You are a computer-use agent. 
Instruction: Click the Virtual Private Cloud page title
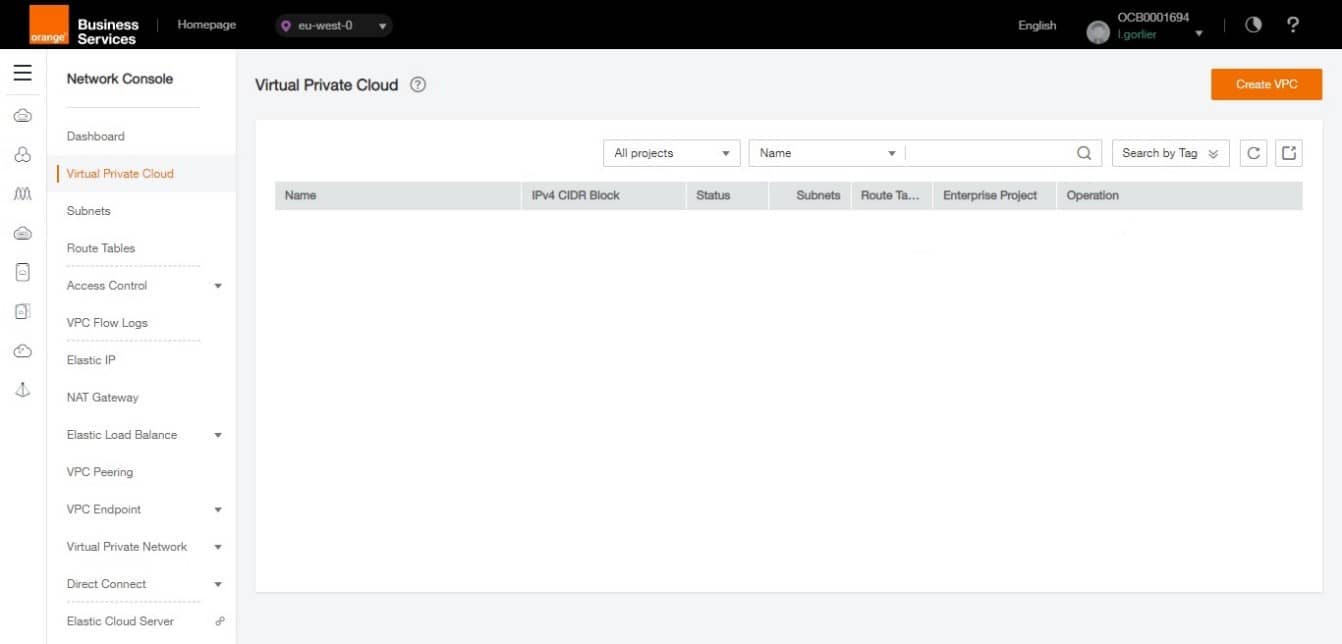click(327, 85)
